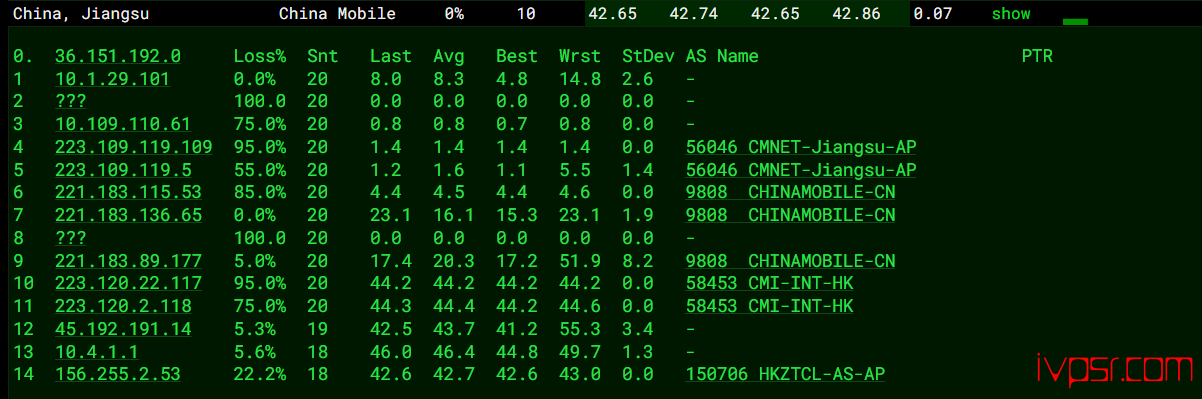Open hop 0 IP 36.151.192.0
Image resolution: width=1202 pixels, height=399 pixels.
point(118,56)
